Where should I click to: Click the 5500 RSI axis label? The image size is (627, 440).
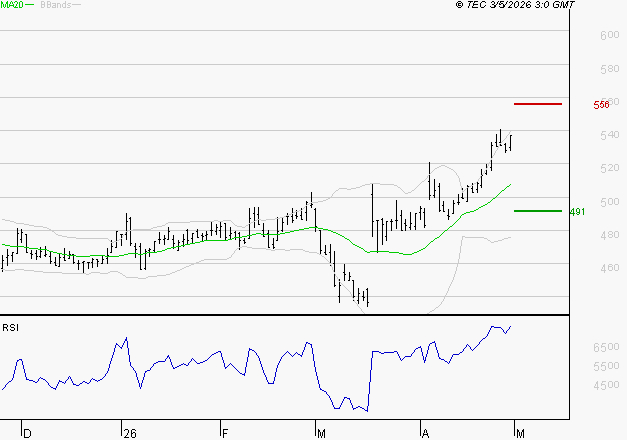pos(607,366)
